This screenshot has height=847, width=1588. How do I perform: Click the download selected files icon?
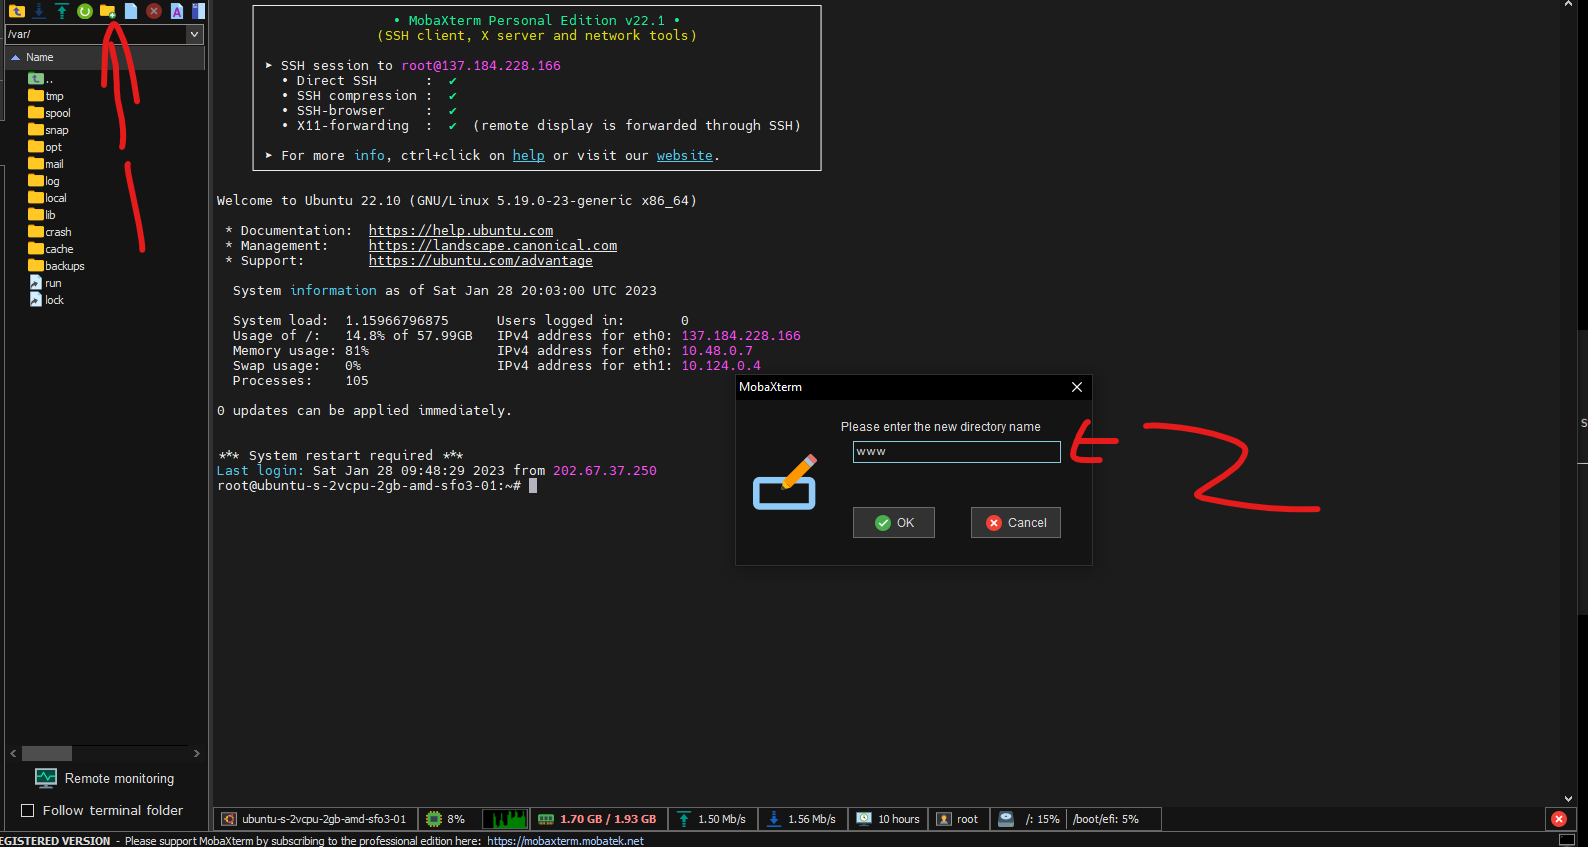tap(39, 11)
